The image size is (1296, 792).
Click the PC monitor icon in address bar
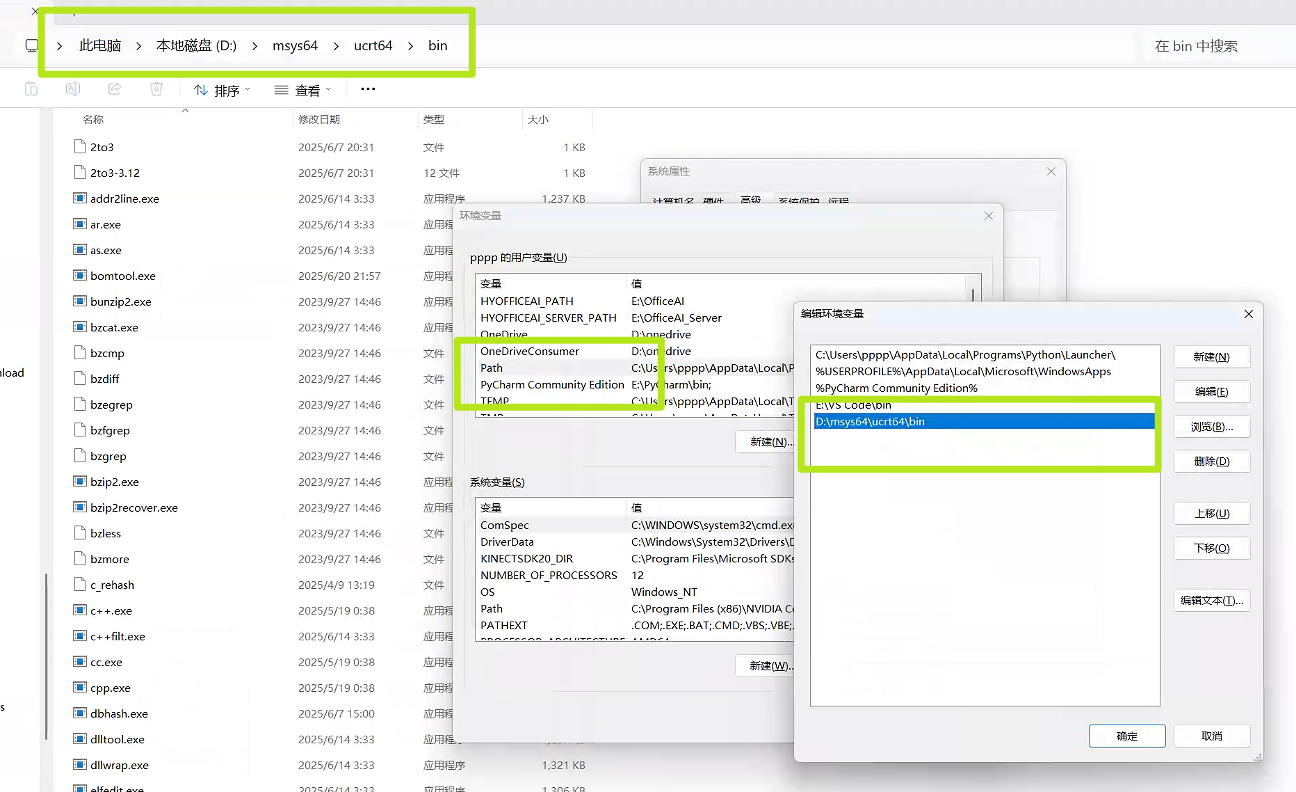(32, 46)
